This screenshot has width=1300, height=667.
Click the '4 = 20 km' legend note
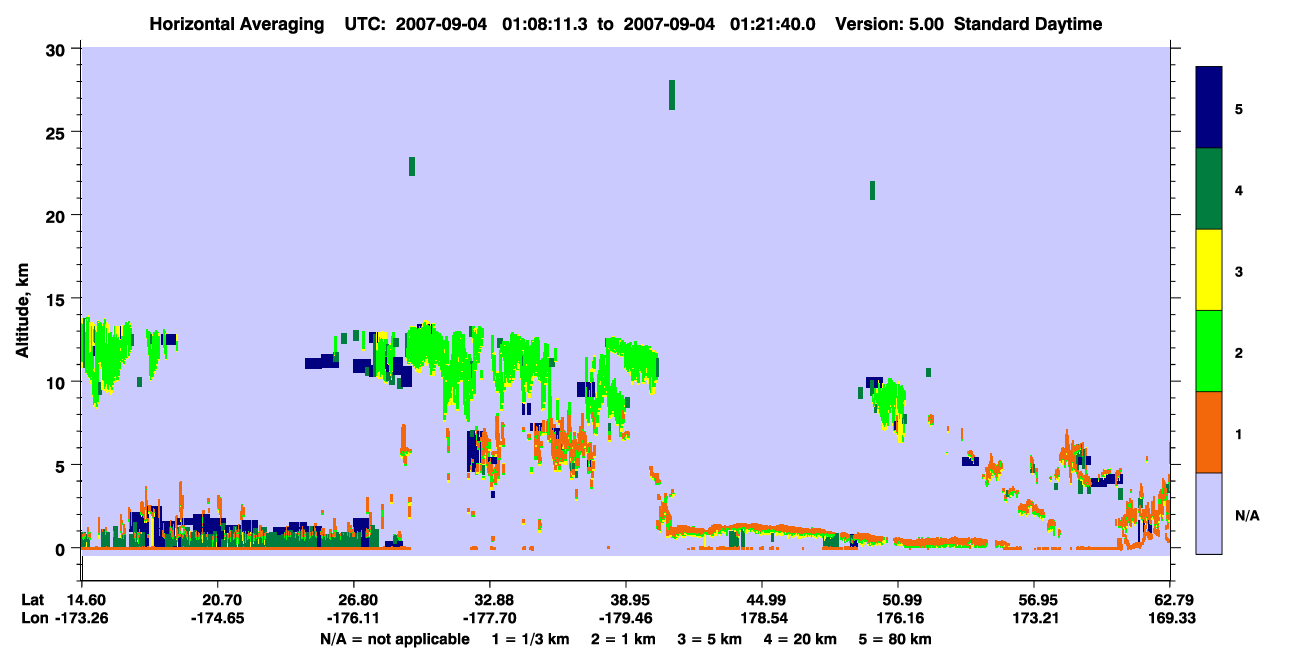tap(802, 639)
